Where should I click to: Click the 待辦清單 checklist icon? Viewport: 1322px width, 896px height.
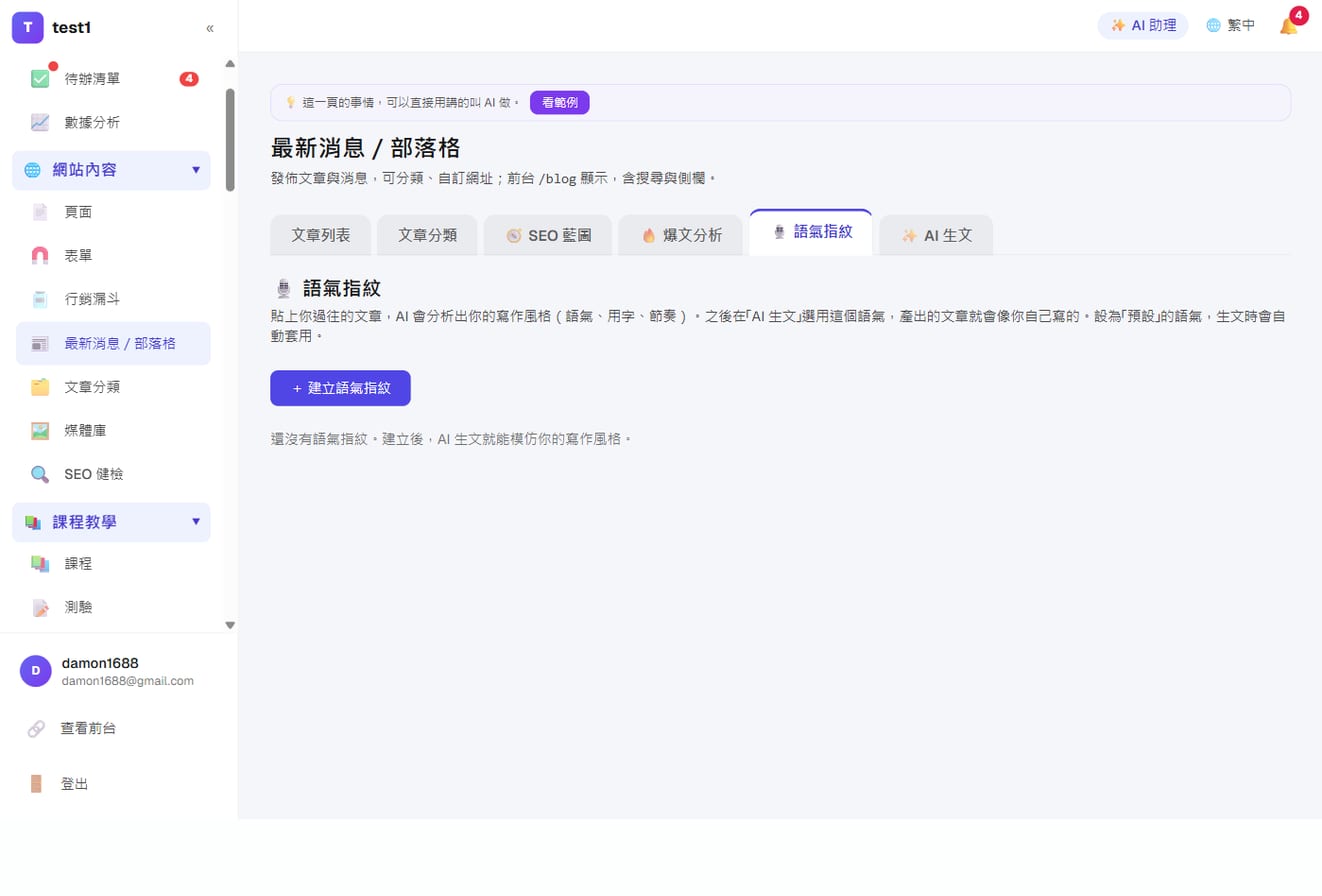[x=40, y=79]
